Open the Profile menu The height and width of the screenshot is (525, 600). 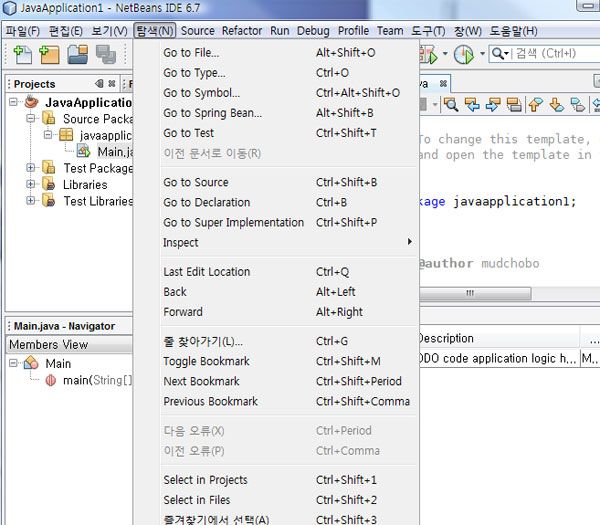coord(353,31)
